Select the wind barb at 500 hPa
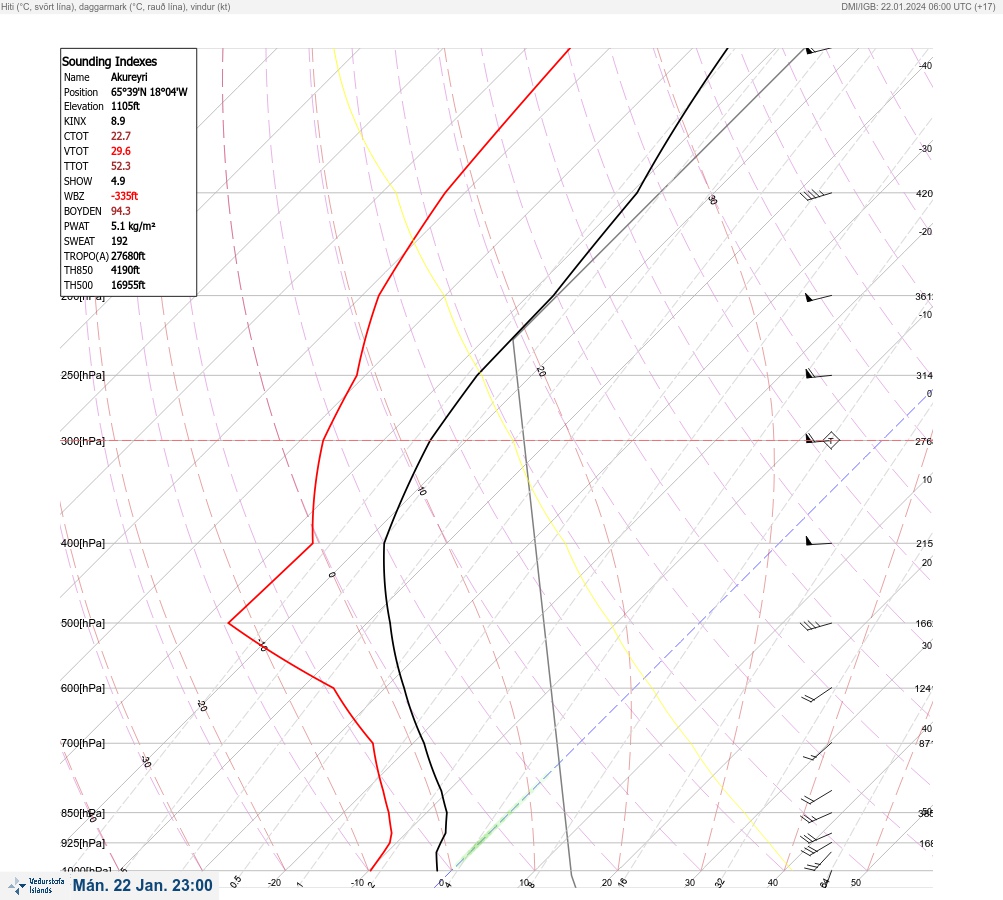1003x900 pixels. point(816,625)
